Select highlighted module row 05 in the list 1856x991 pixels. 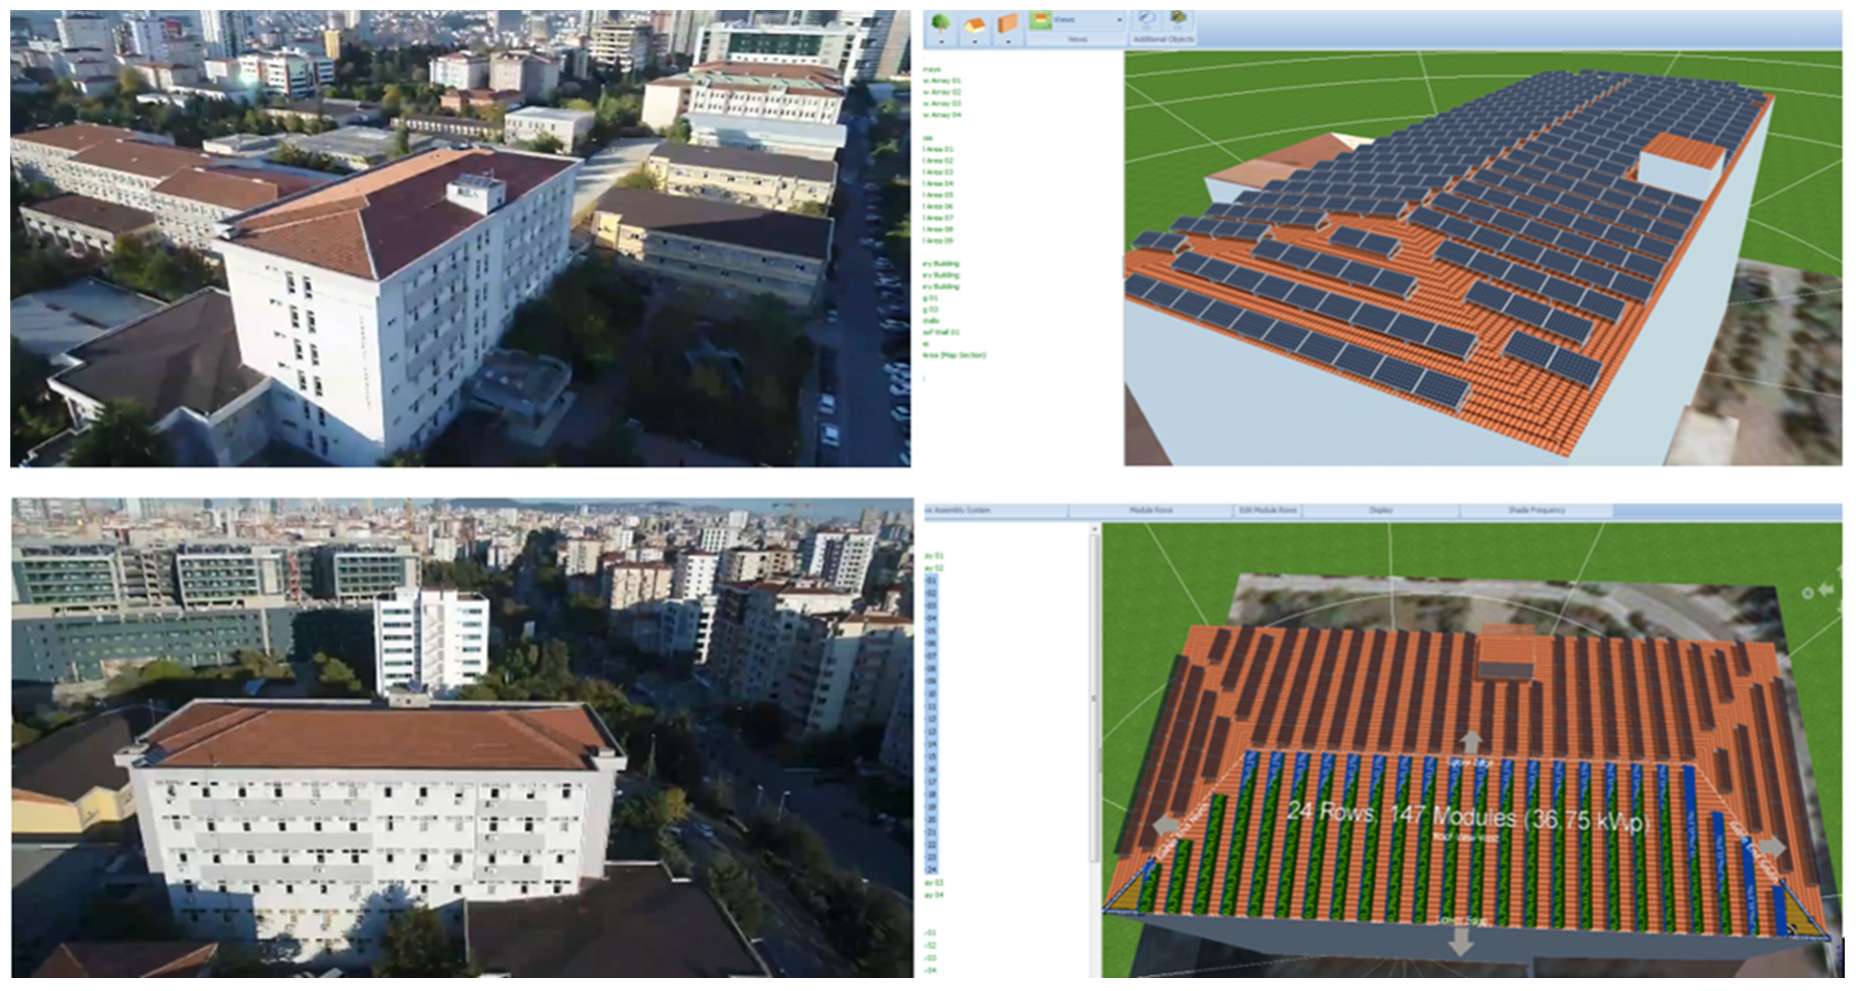point(932,631)
